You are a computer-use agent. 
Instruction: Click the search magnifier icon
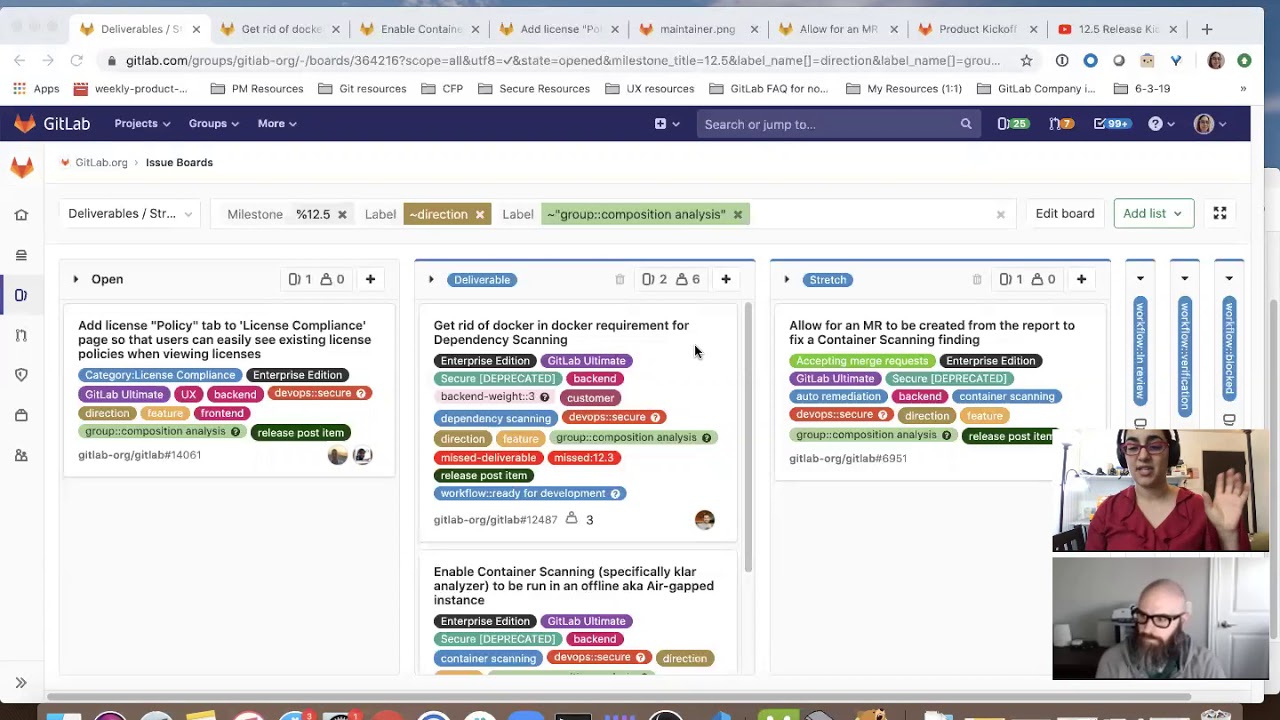click(966, 124)
